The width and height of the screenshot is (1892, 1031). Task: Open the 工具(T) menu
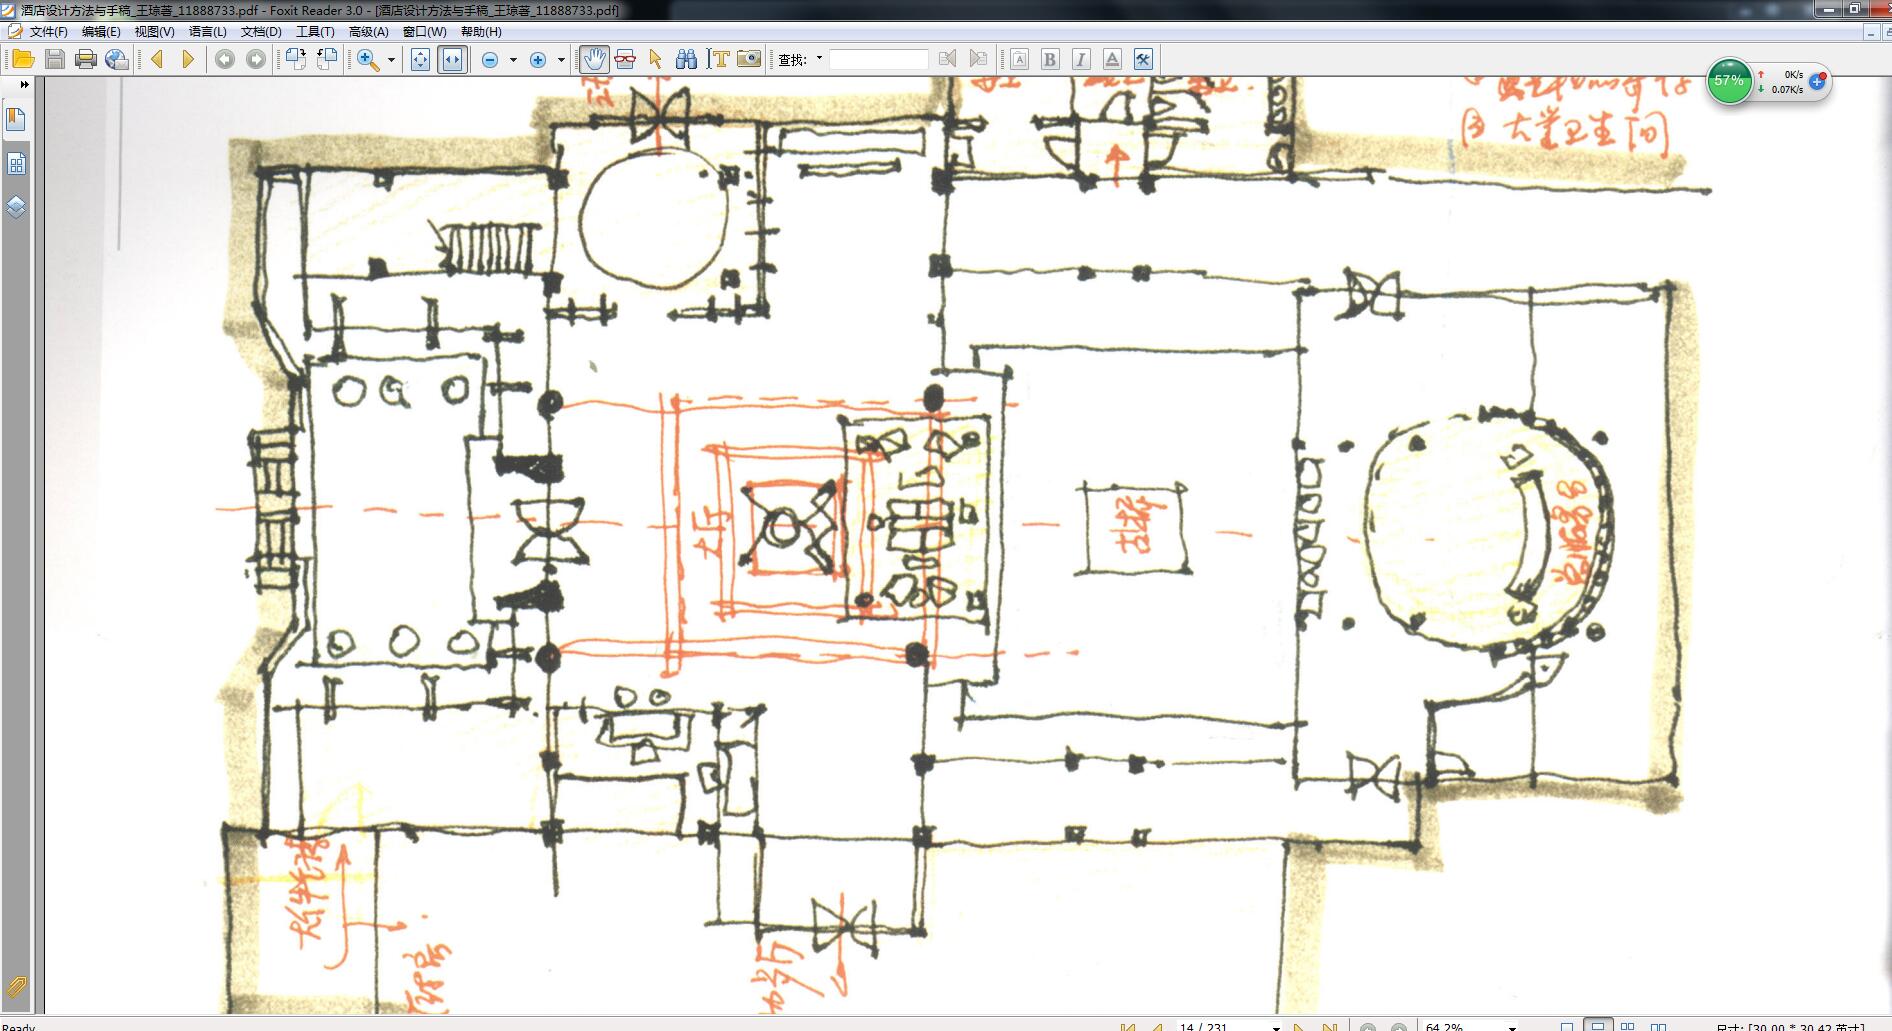(315, 32)
